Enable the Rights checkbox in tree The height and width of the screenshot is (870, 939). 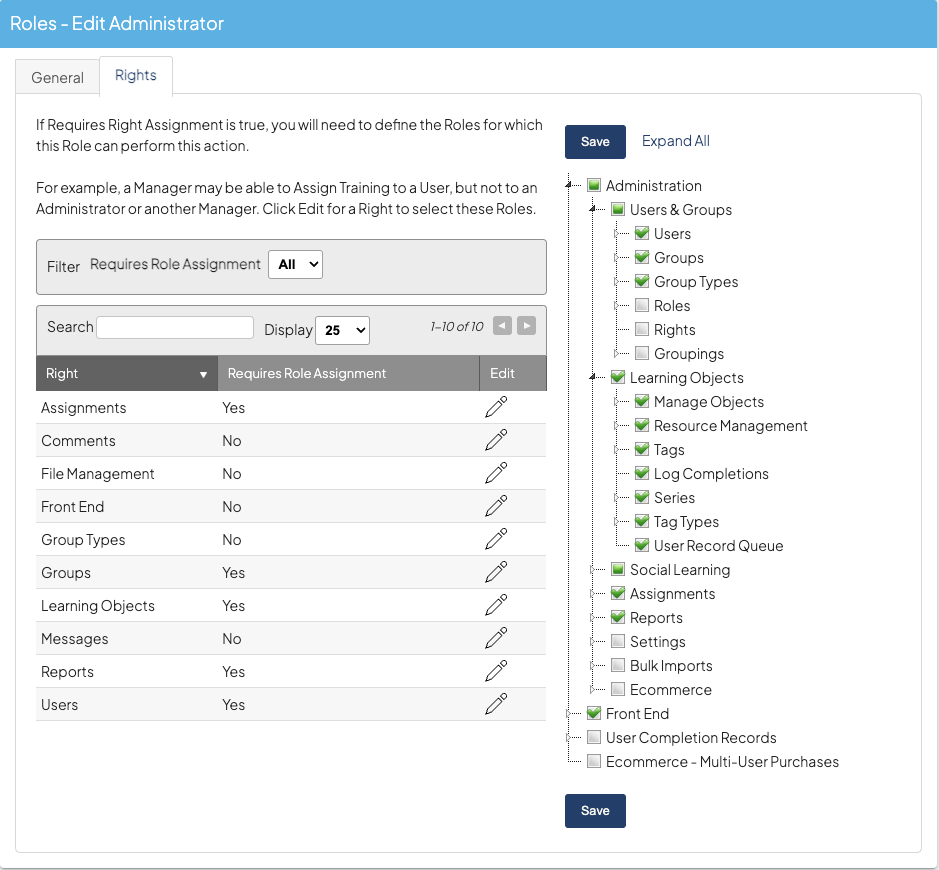(642, 329)
